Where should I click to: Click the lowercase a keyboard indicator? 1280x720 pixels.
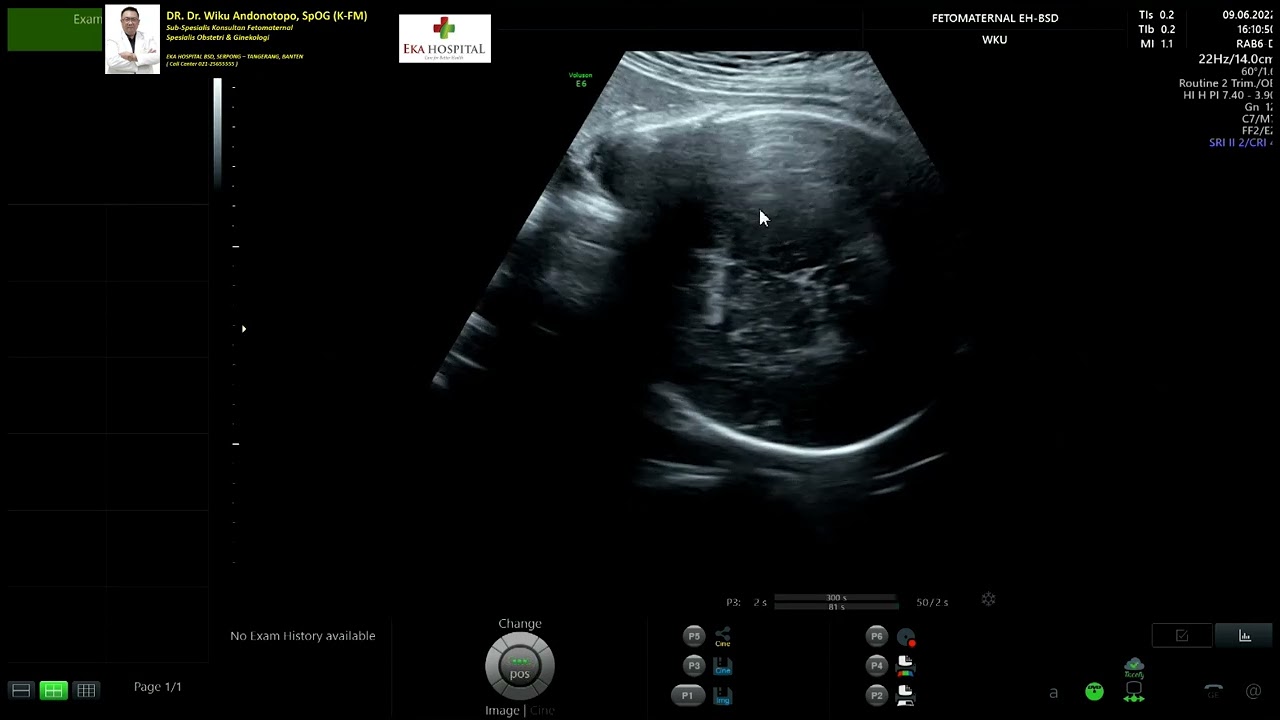1053,692
